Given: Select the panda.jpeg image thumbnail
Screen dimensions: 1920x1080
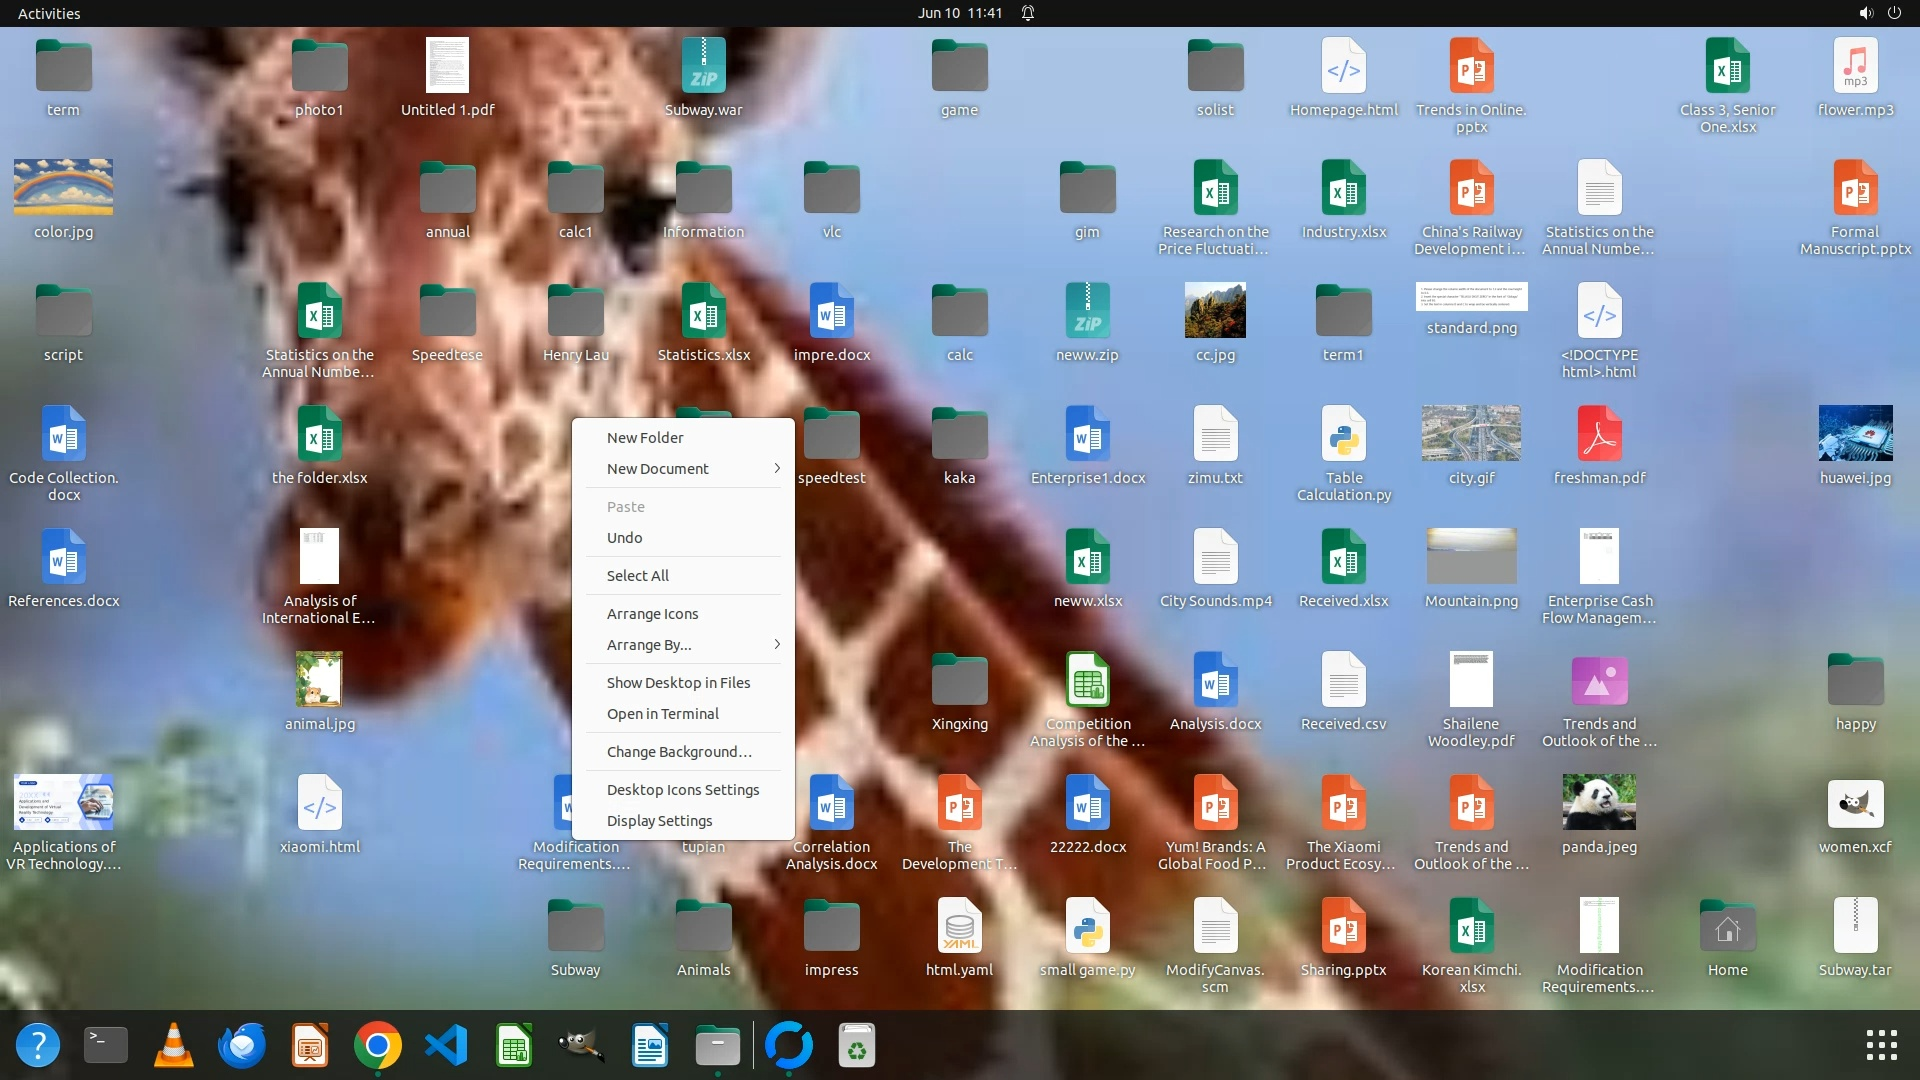Looking at the screenshot, I should (x=1598, y=803).
